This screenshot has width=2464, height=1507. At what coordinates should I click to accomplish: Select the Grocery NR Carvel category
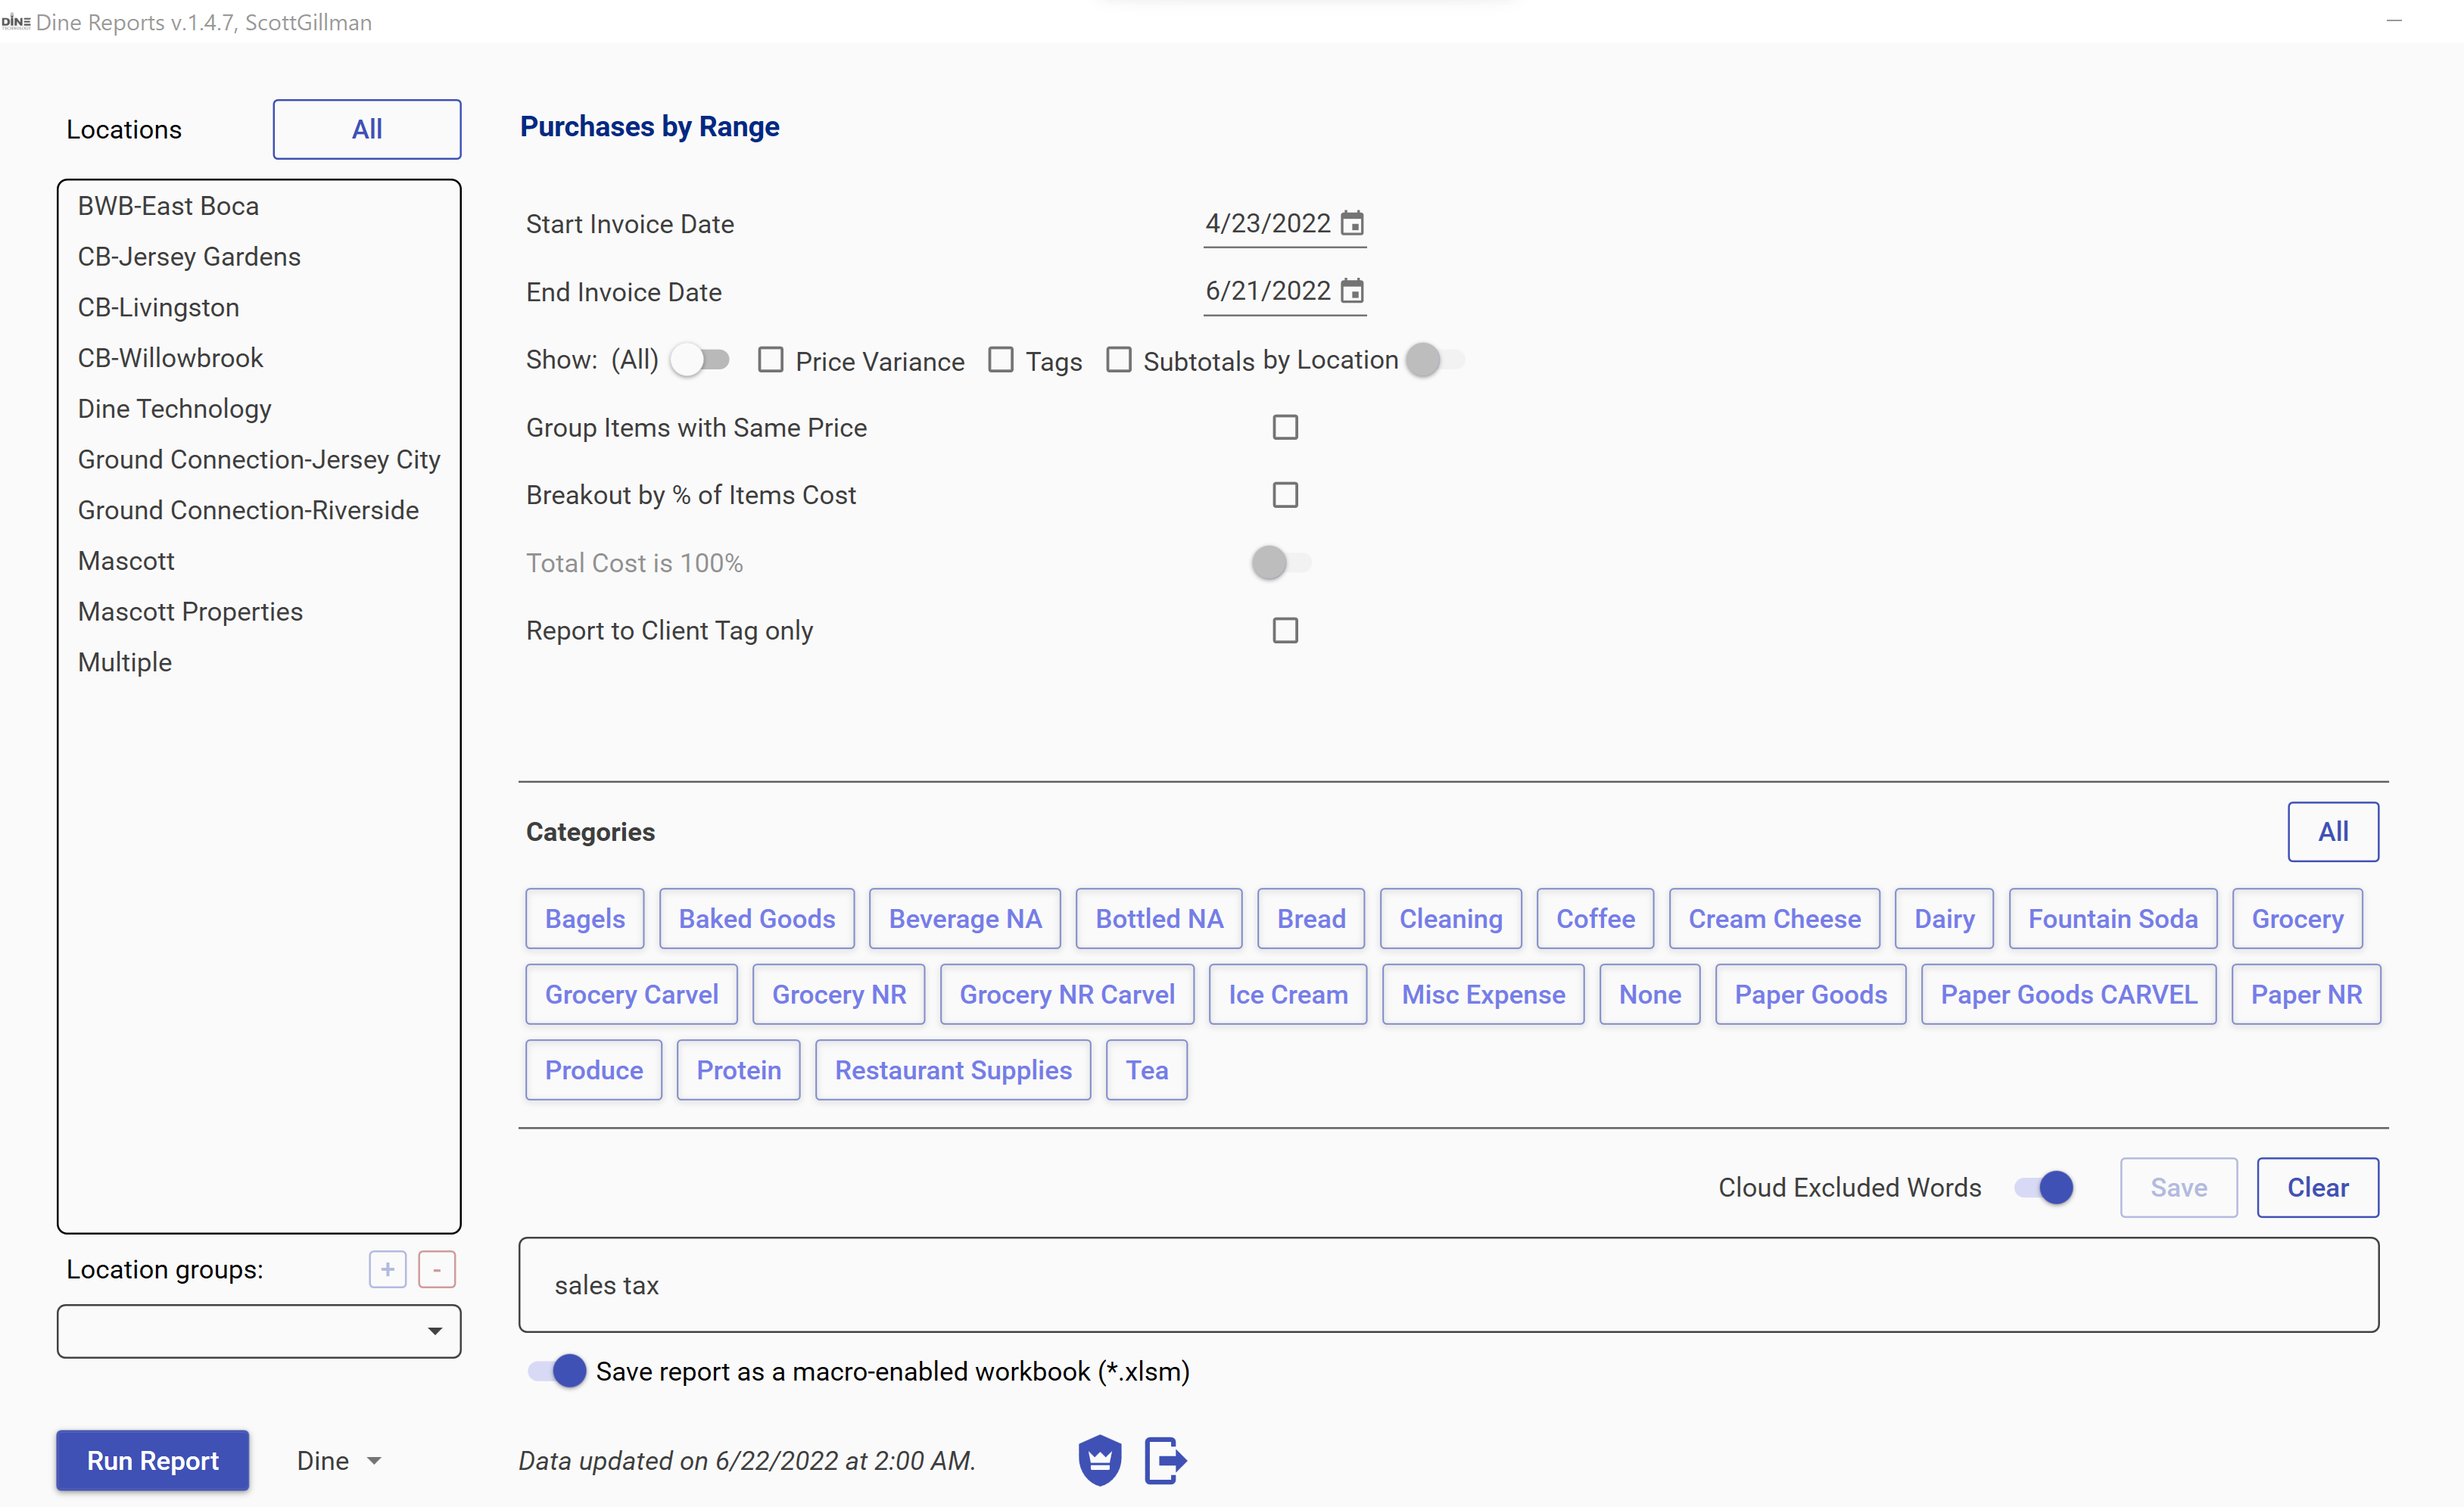coord(1067,995)
